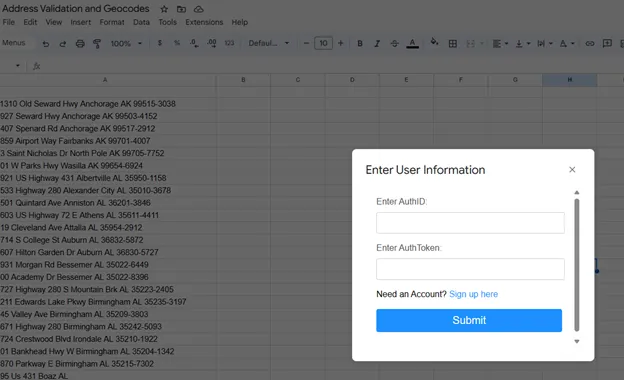This screenshot has width=624, height=380.
Task: Open the File menu
Action: coord(8,22)
